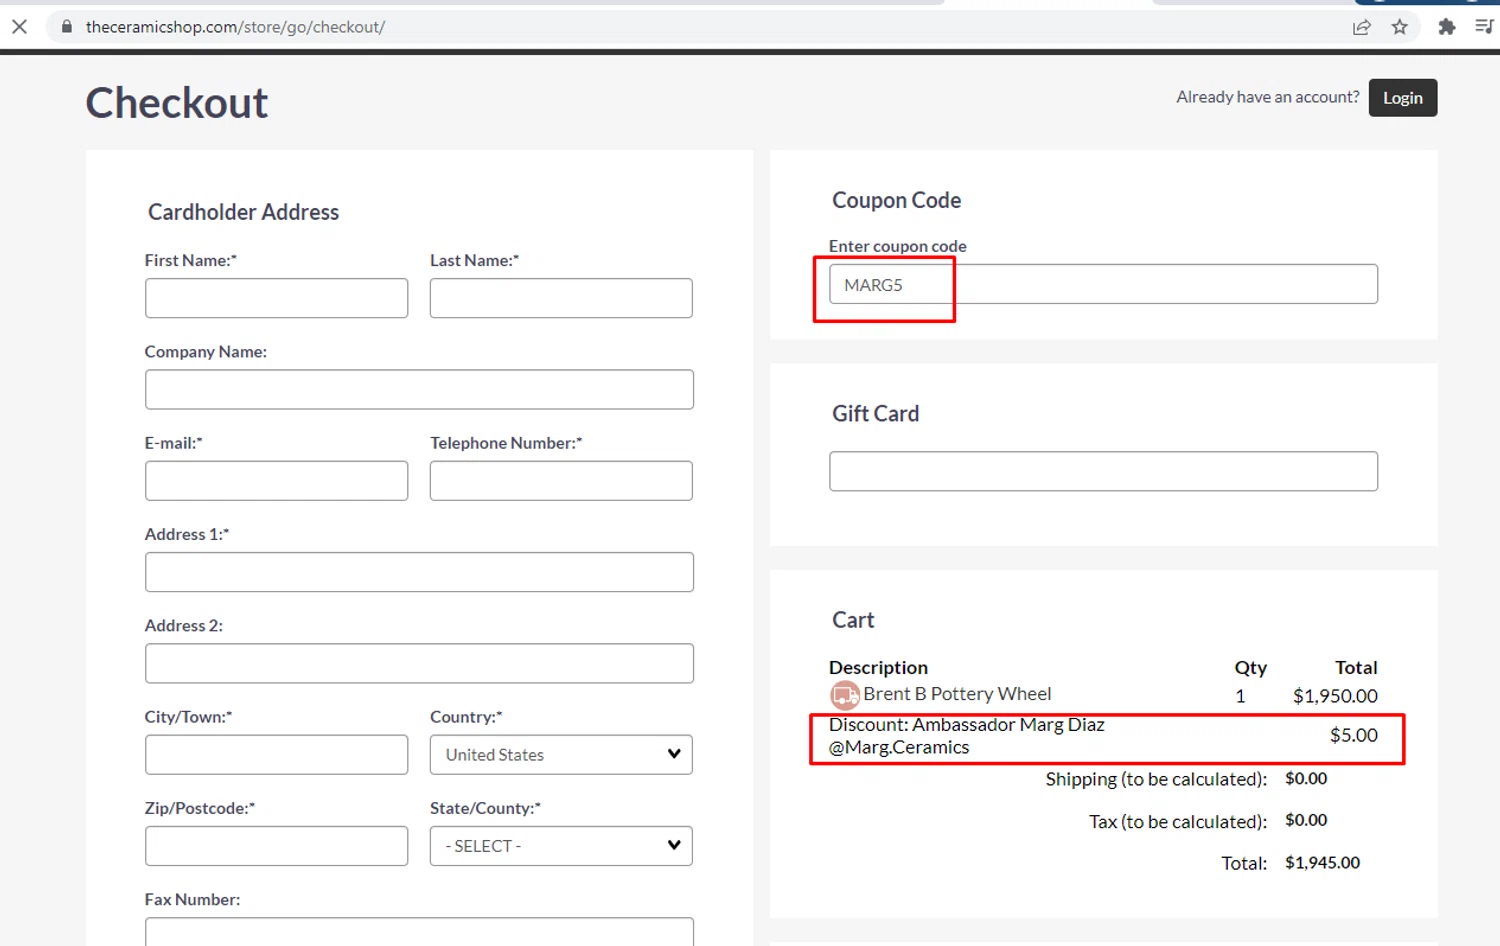1500x946 pixels.
Task: Click the address bar URL theceramicshop.com
Action: coord(235,27)
